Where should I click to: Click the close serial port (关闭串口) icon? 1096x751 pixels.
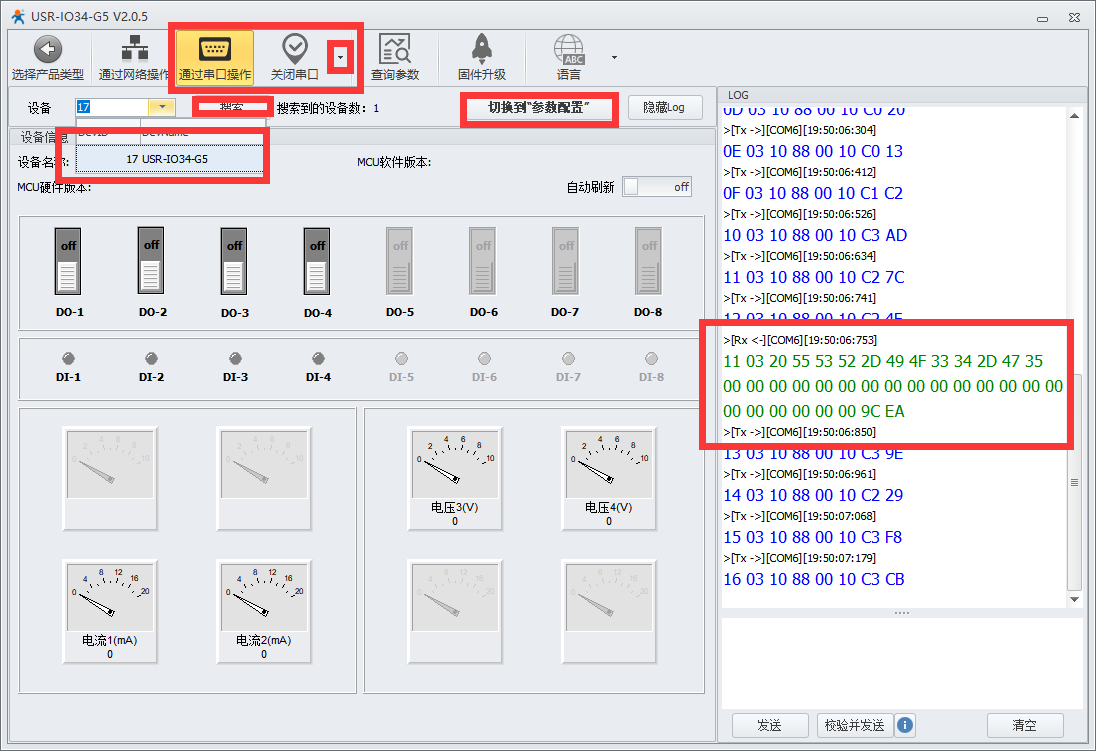(x=295, y=48)
